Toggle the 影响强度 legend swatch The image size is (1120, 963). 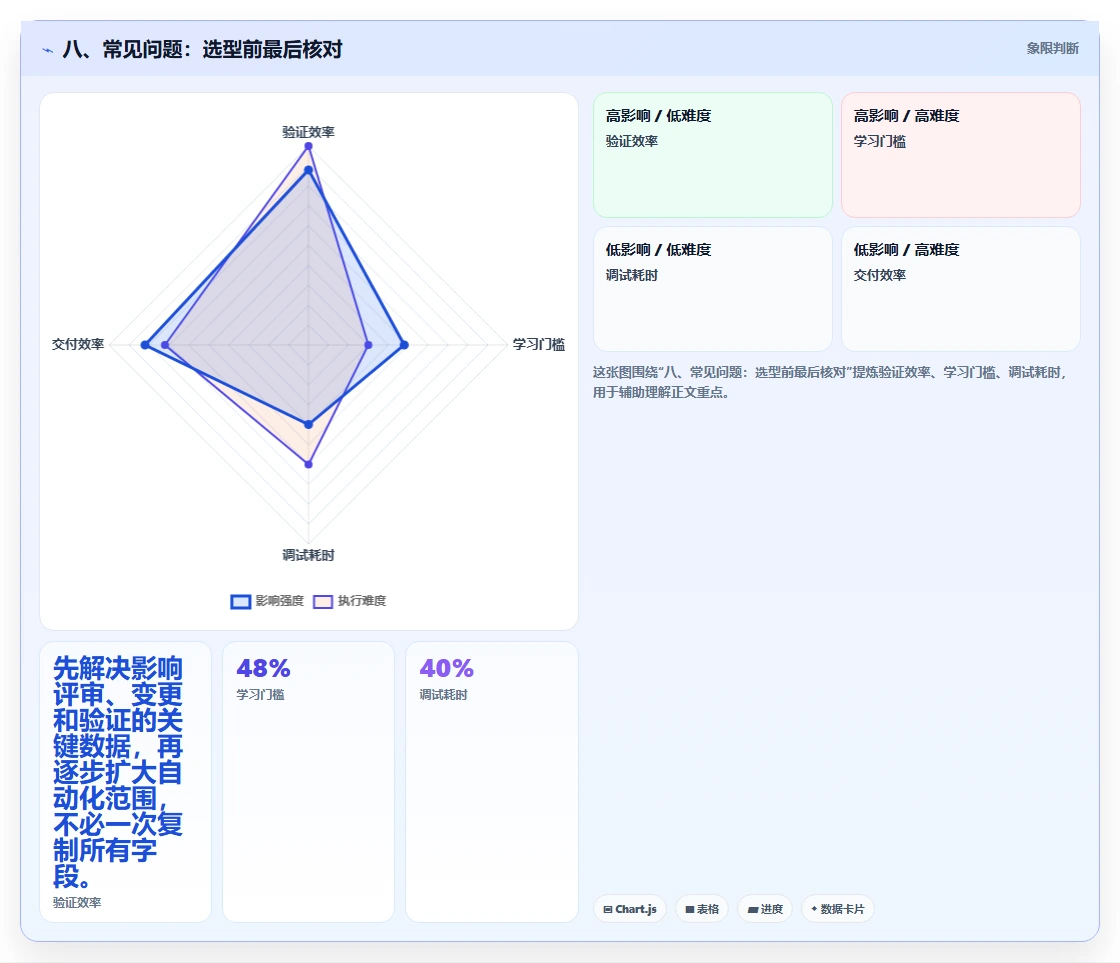click(x=241, y=602)
